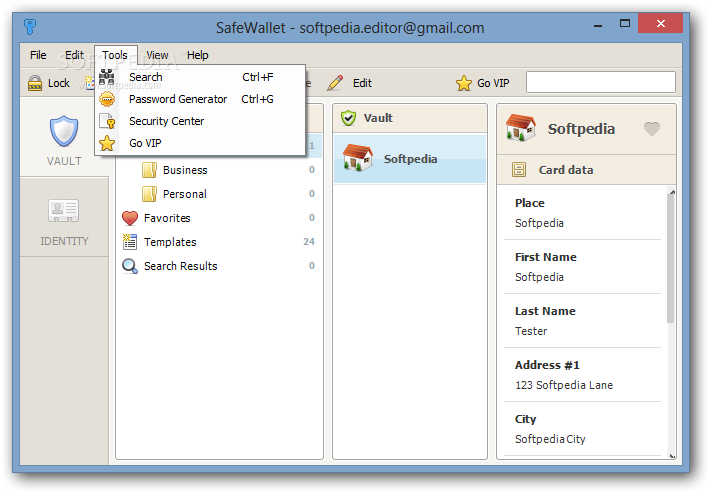The height and width of the screenshot is (493, 710).
Task: Click the card details vertical scrollbar thumb
Action: coord(671,259)
